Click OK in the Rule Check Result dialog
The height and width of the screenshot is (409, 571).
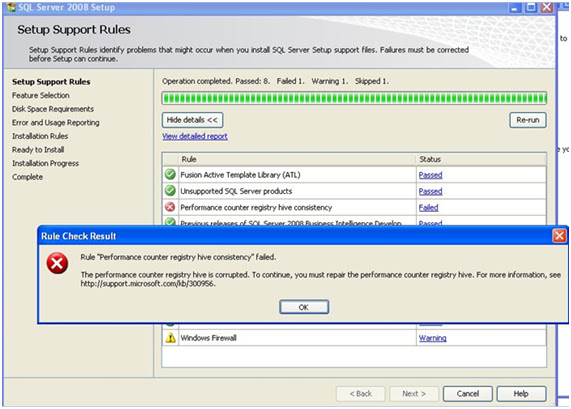[x=304, y=307]
